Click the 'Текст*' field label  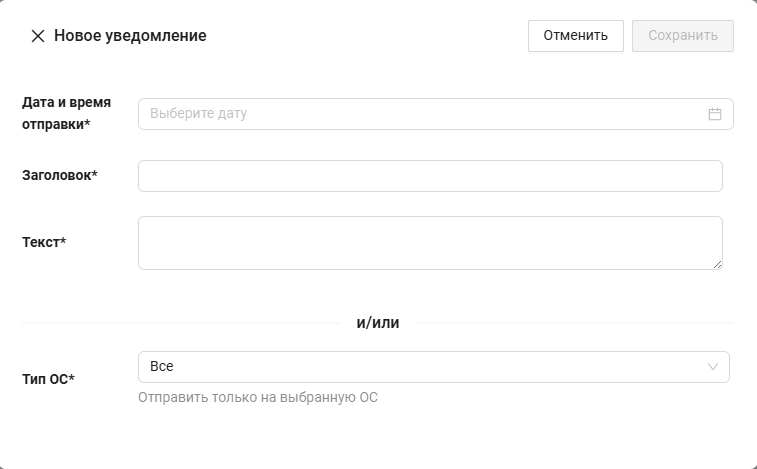[x=44, y=242]
